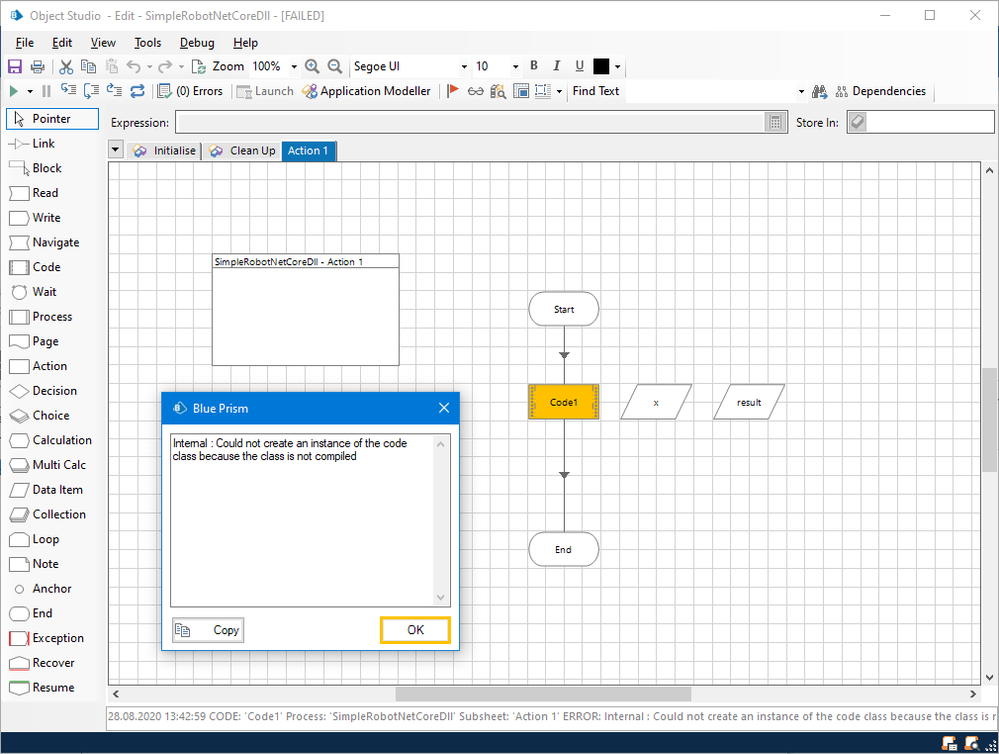Viewport: 999px width, 754px height.
Task: Zoom out with the magnifier minus icon
Action: tap(335, 66)
